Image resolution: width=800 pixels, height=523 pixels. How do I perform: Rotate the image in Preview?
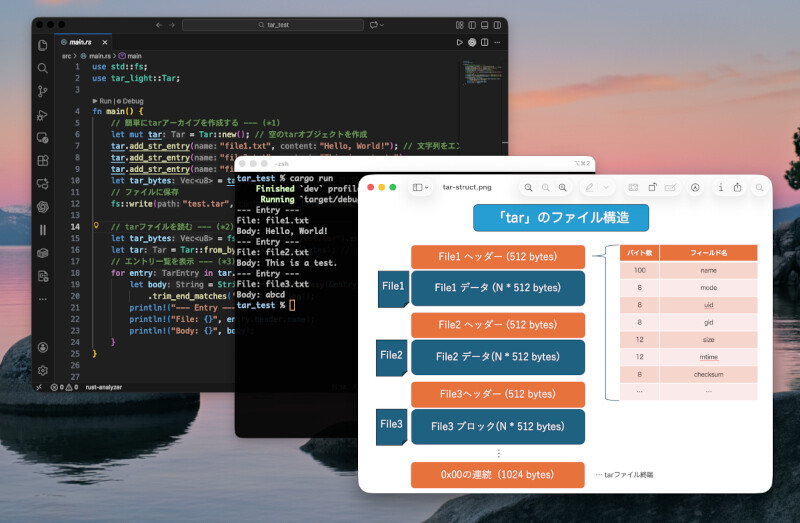(x=652, y=188)
